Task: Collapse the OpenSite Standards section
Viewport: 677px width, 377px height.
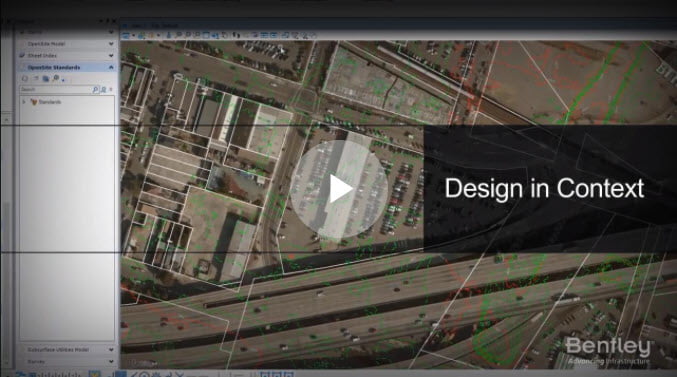Action: [111, 67]
